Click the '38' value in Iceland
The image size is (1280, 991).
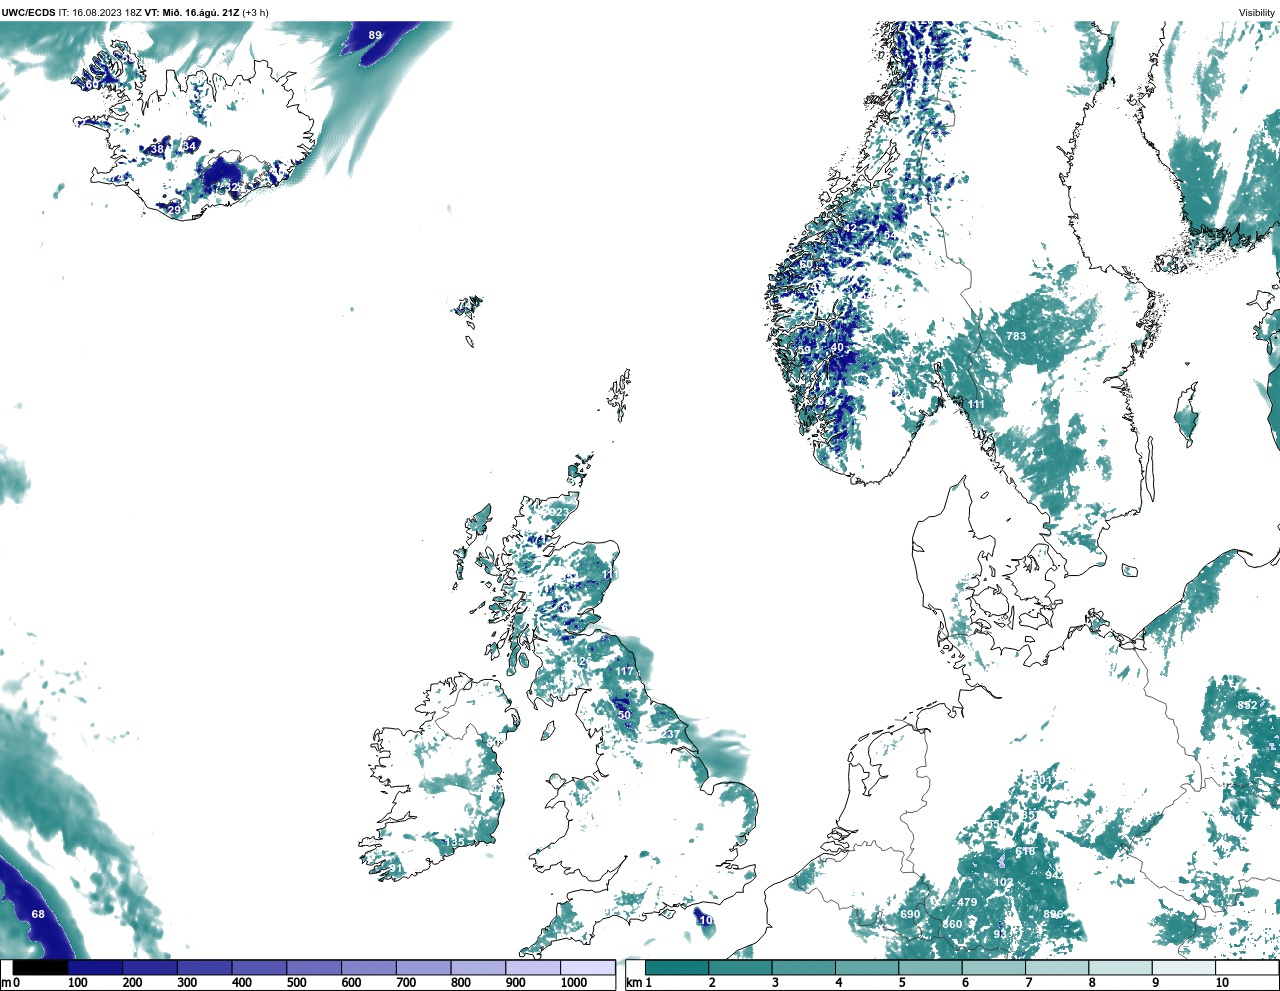[157, 150]
